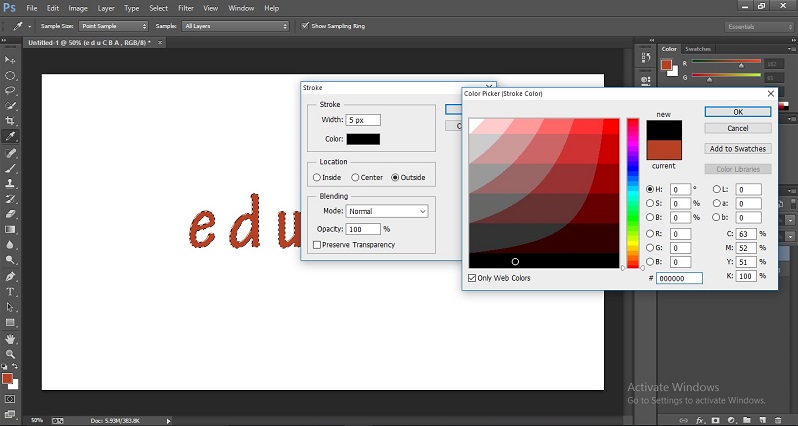798x426 pixels.
Task: Switch to the Swatches tab
Action: click(698, 49)
